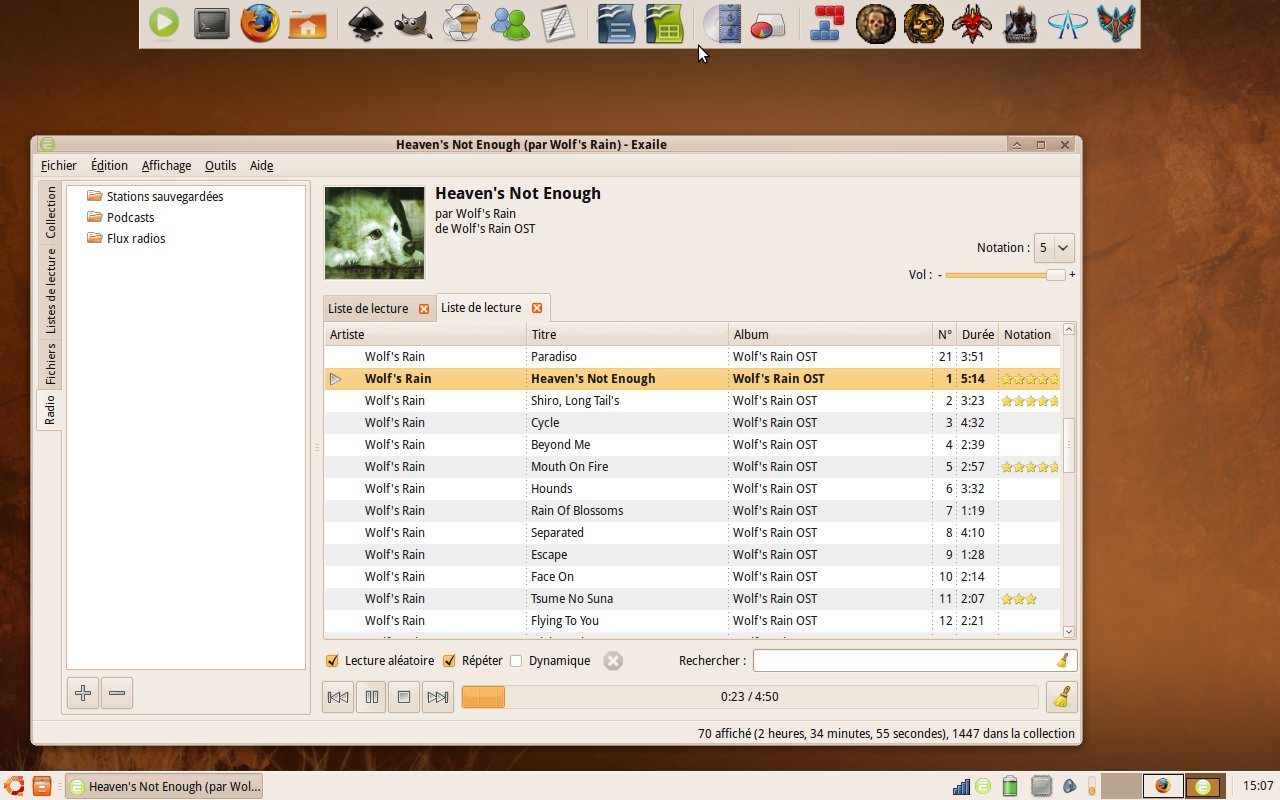Image resolution: width=1280 pixels, height=800 pixels.
Task: Add a radio station with plus button
Action: 83,692
